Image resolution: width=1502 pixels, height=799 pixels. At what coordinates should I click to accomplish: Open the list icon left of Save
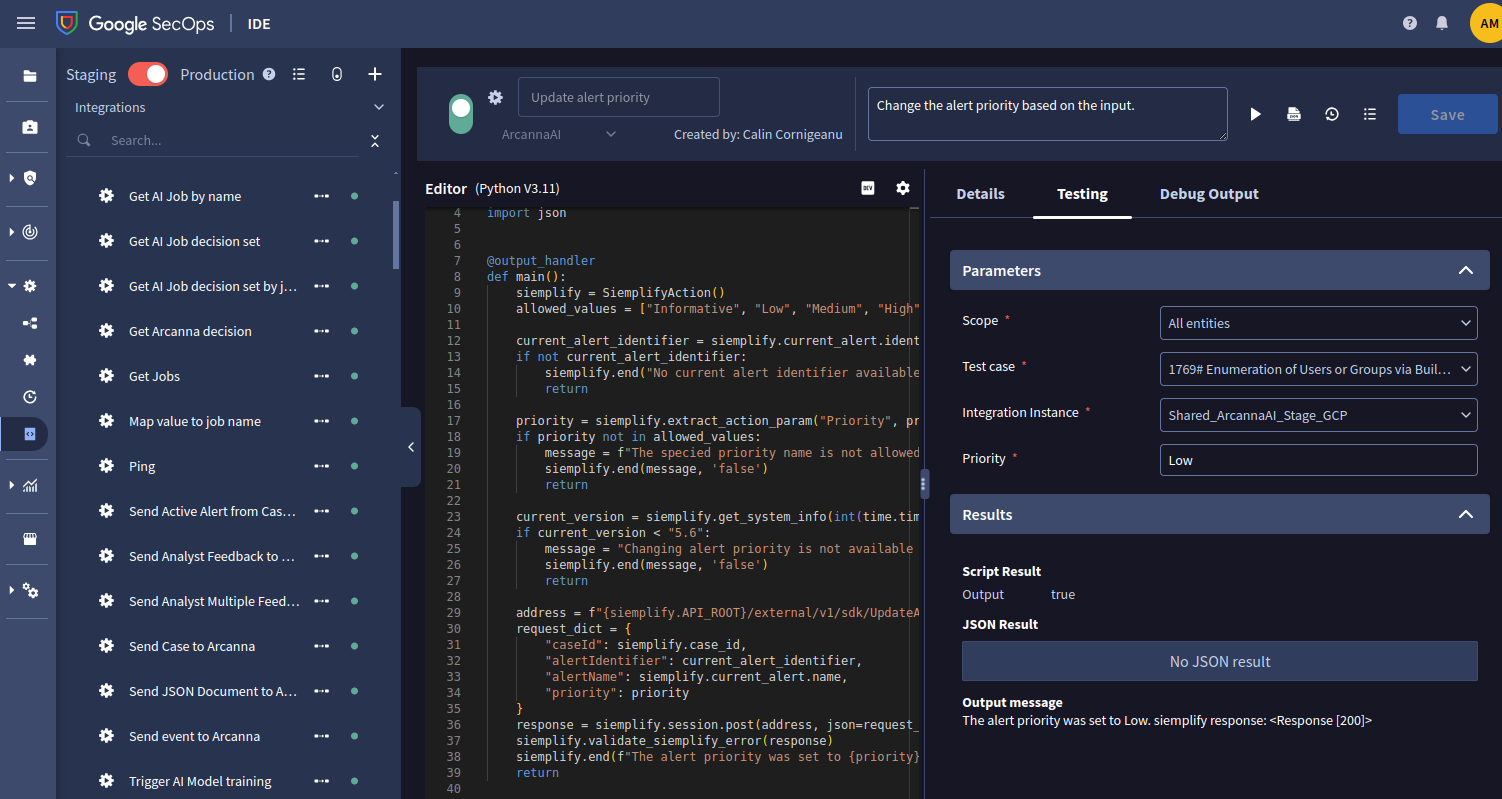[1370, 114]
